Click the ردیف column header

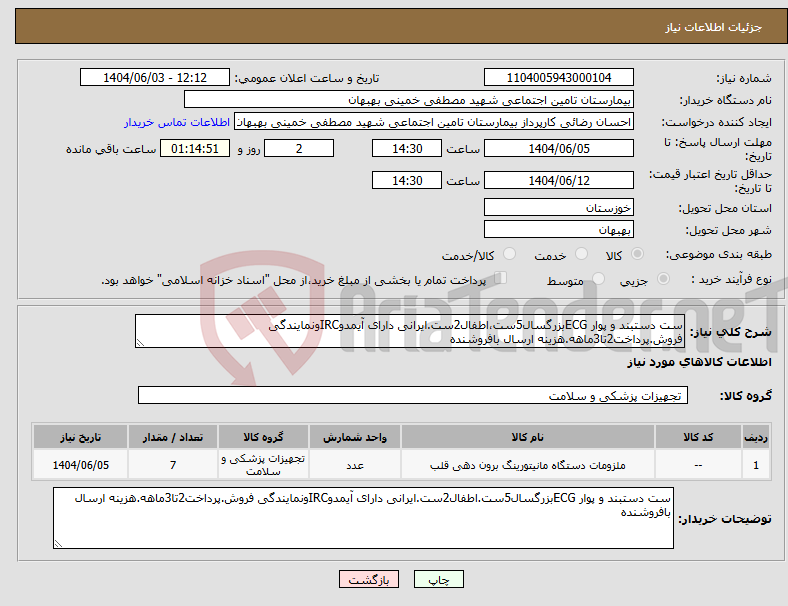point(755,437)
